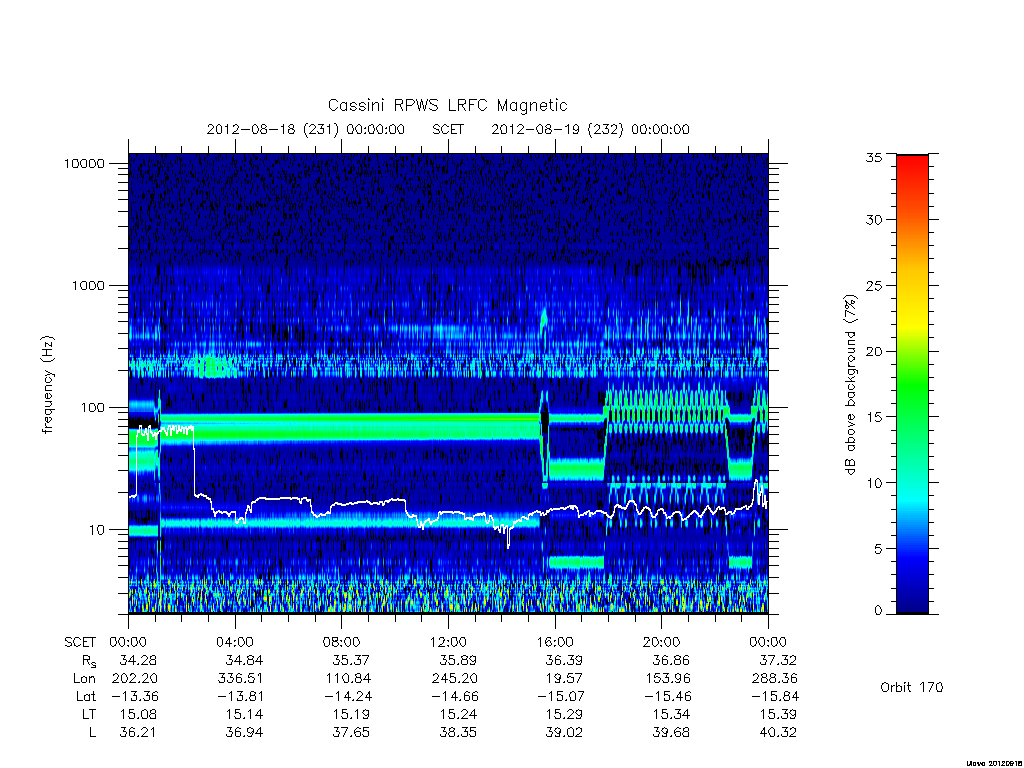Click the 16:00 time tick label

(555, 643)
